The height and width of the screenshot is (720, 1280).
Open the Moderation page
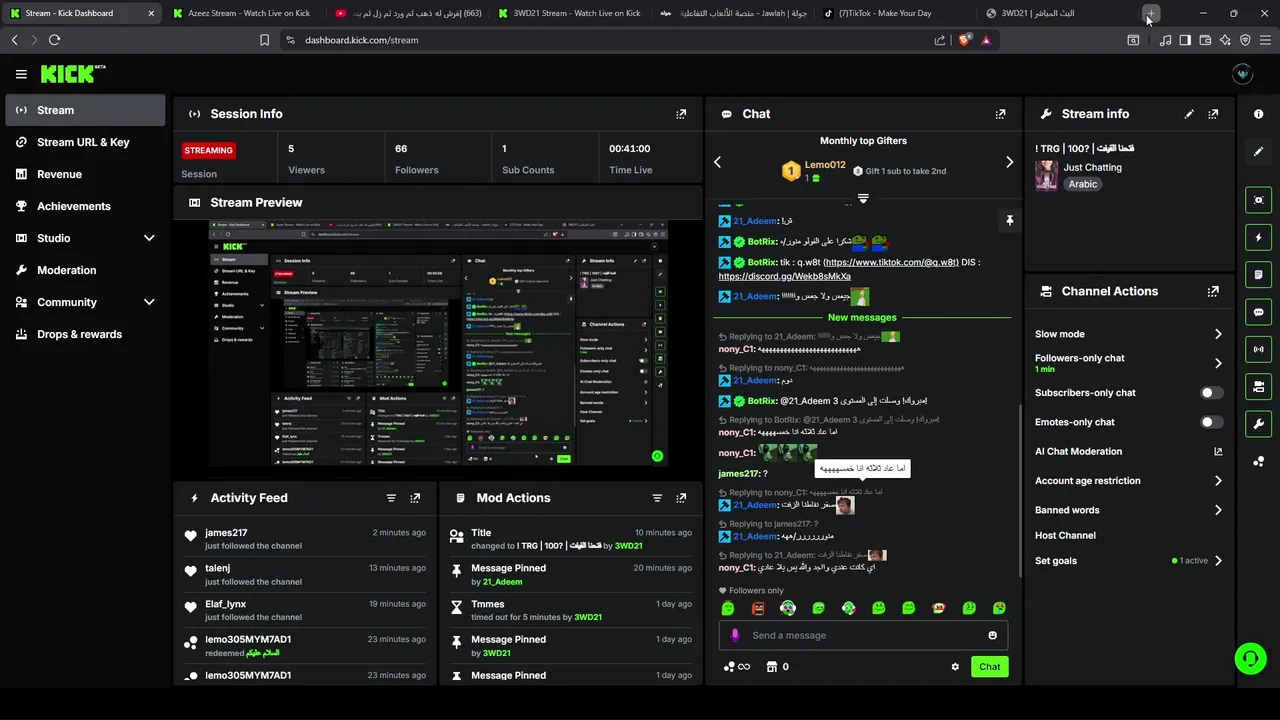point(85,270)
